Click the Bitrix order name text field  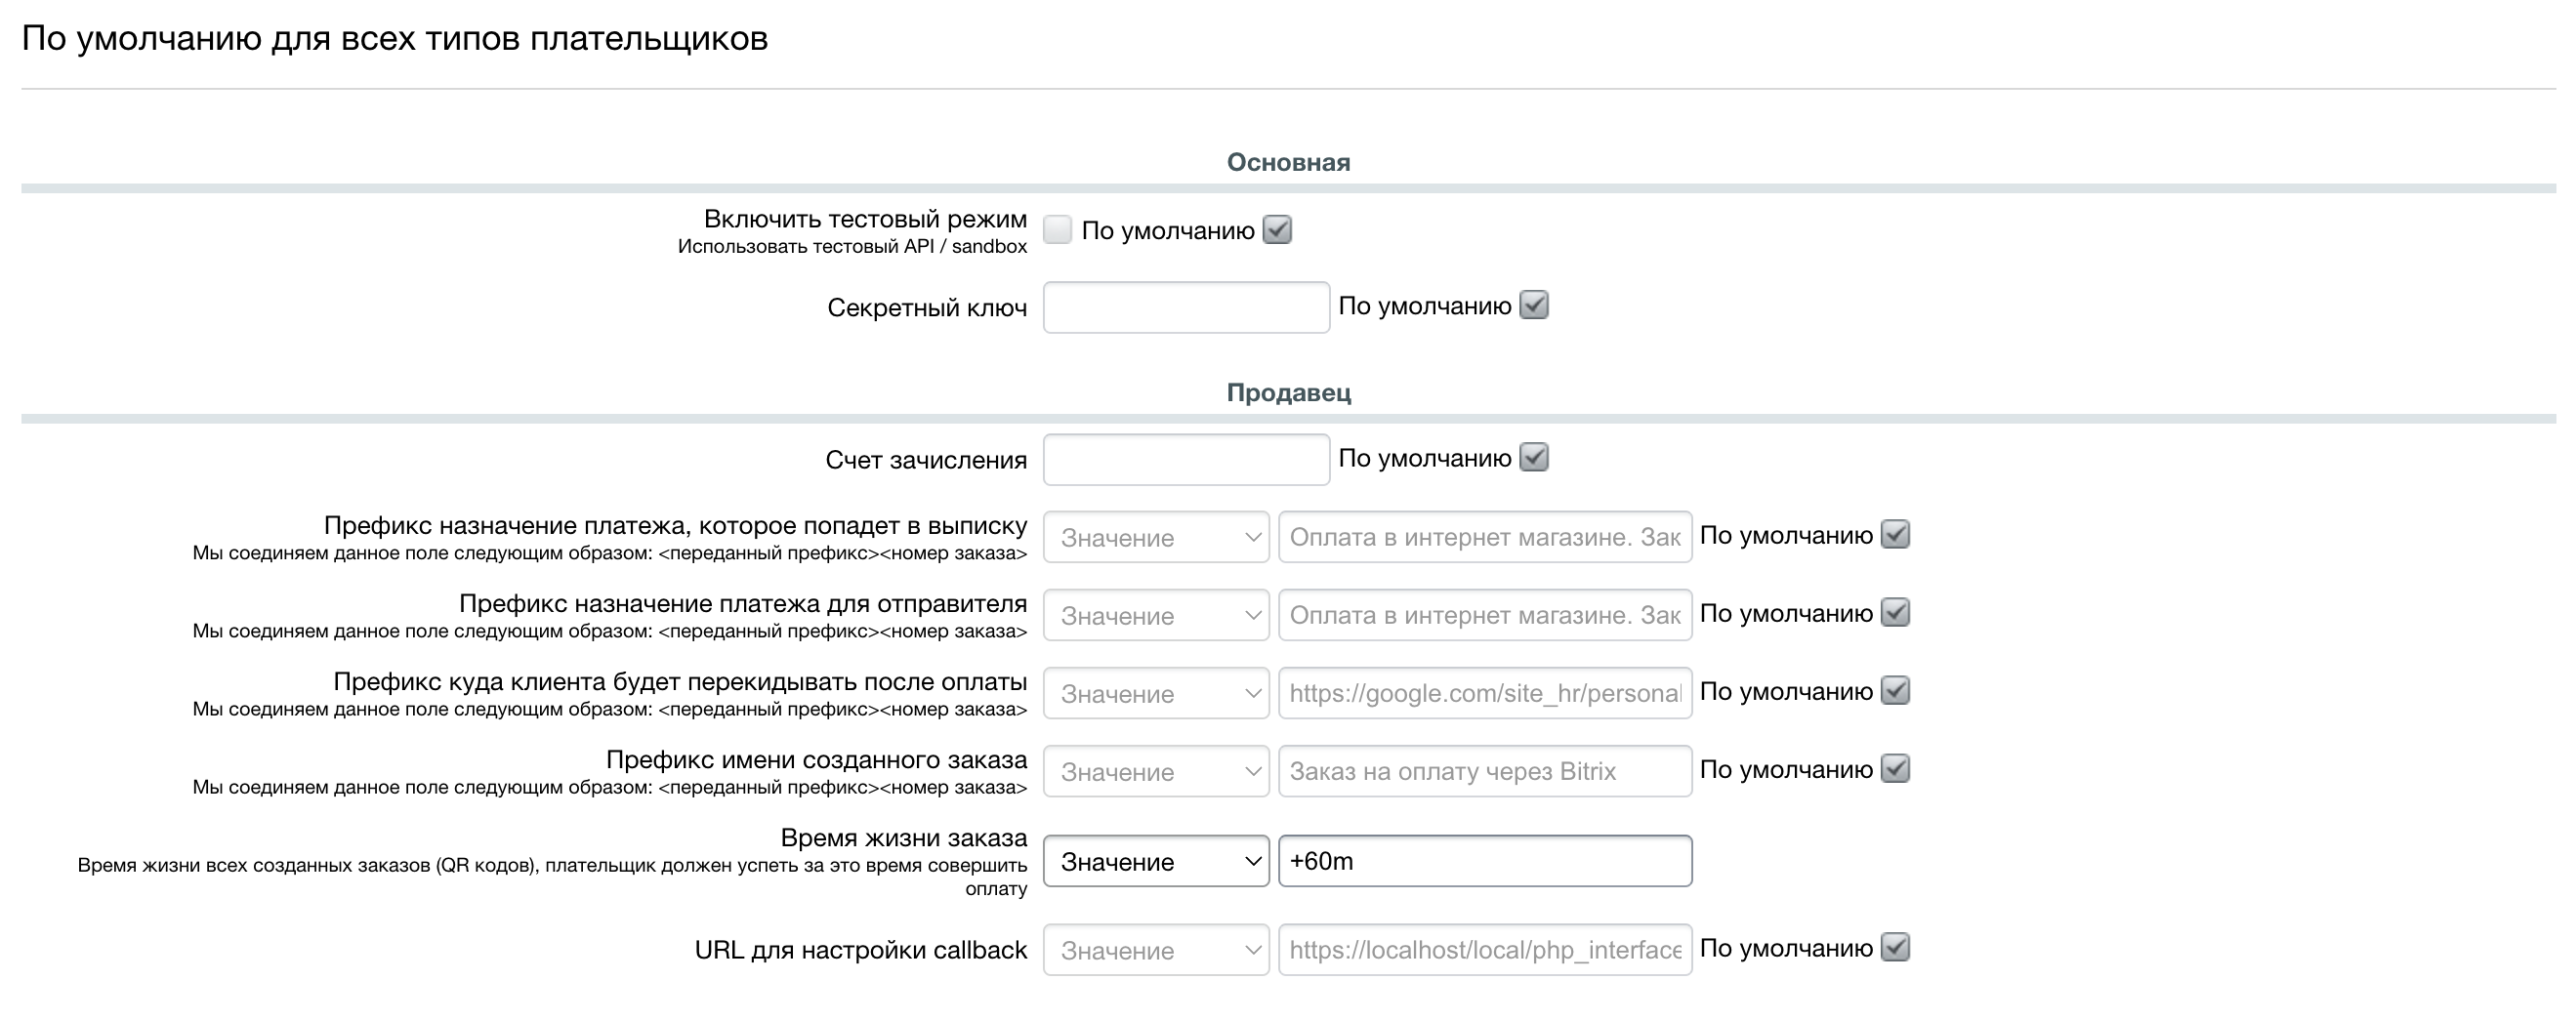coord(1484,771)
